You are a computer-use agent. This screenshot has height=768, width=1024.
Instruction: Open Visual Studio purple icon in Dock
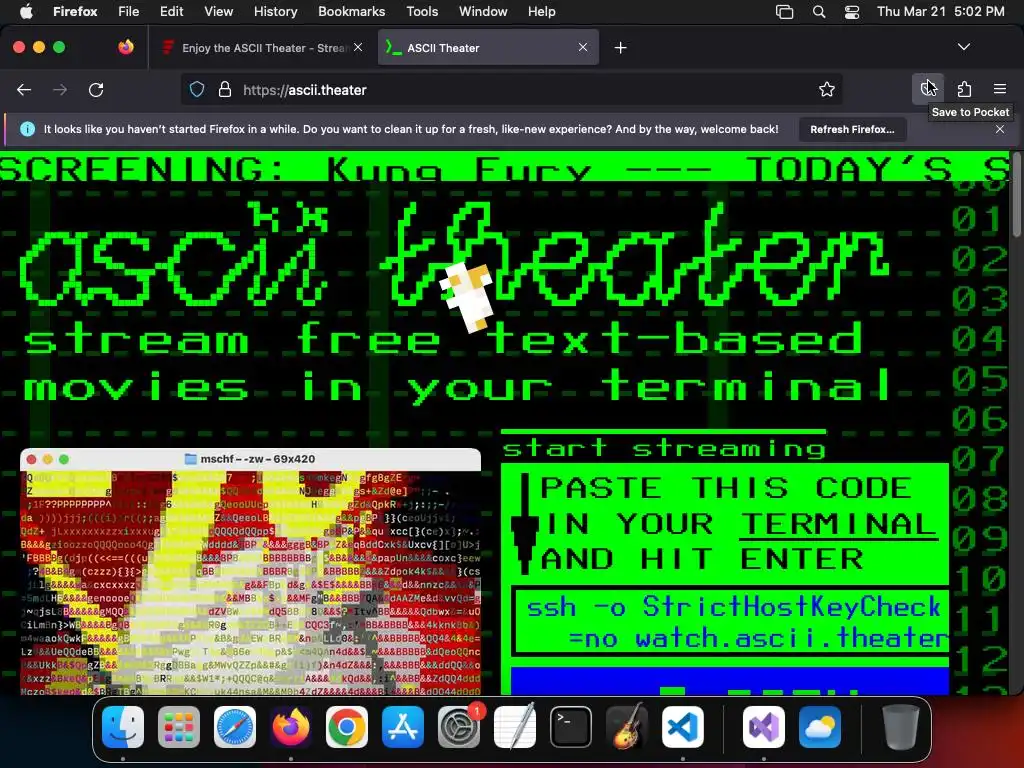(763, 727)
